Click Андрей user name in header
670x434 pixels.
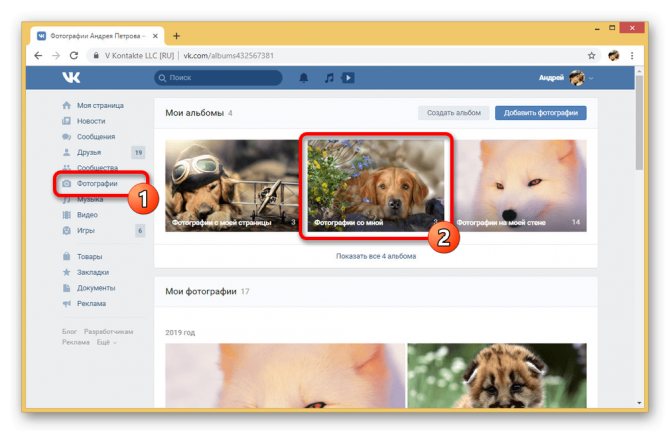coord(551,78)
